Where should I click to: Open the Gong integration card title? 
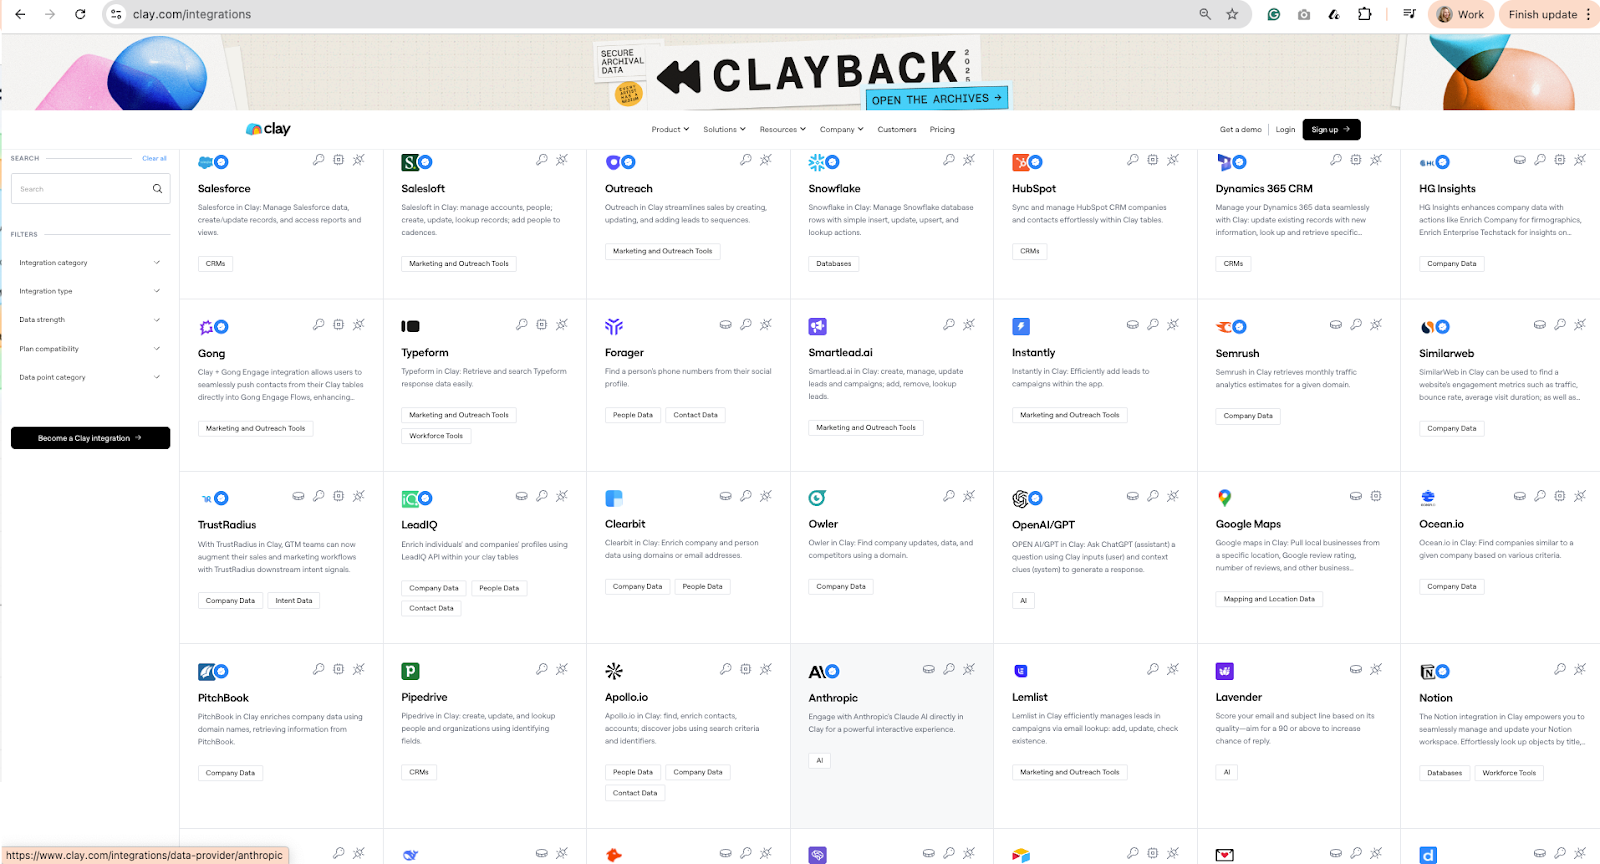(211, 353)
